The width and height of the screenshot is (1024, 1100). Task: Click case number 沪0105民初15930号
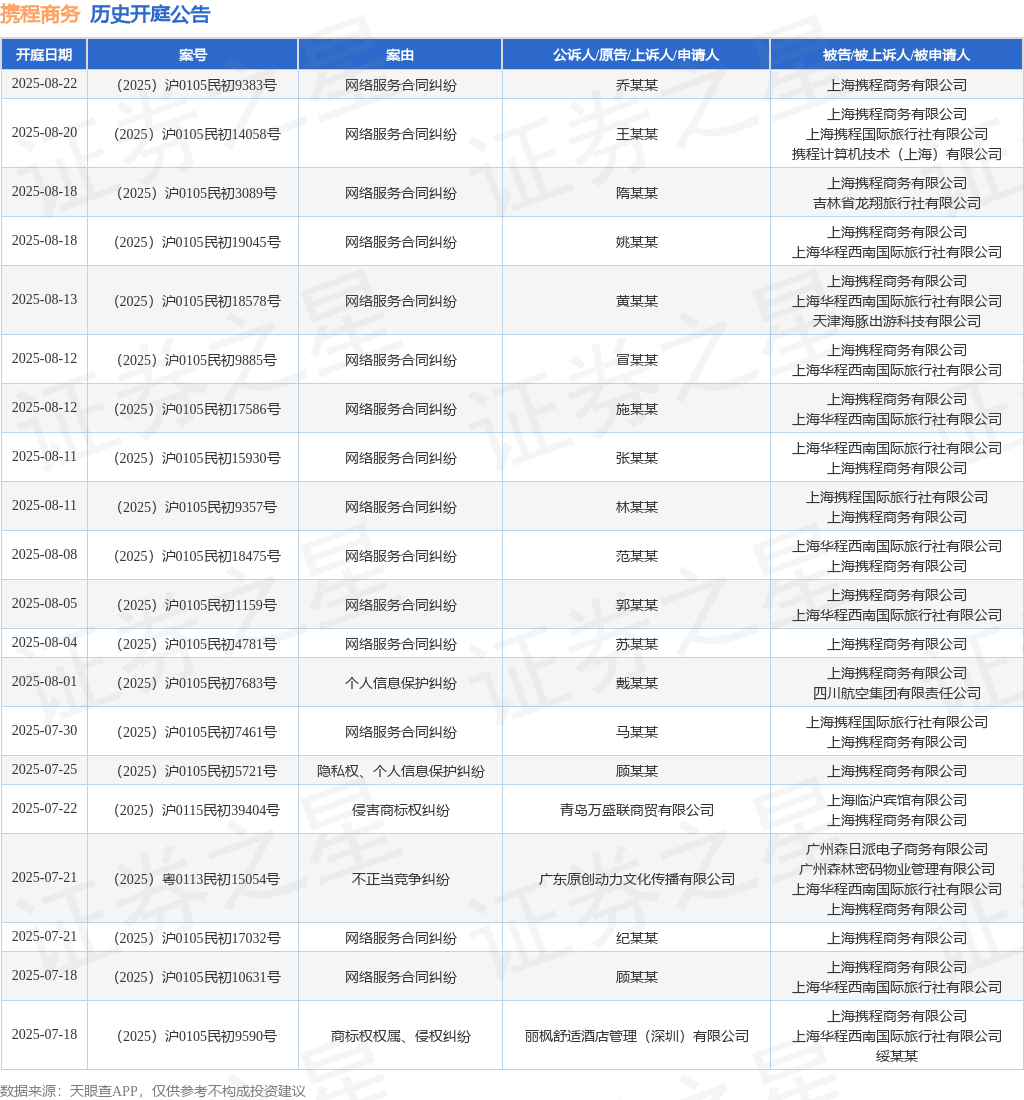196,458
